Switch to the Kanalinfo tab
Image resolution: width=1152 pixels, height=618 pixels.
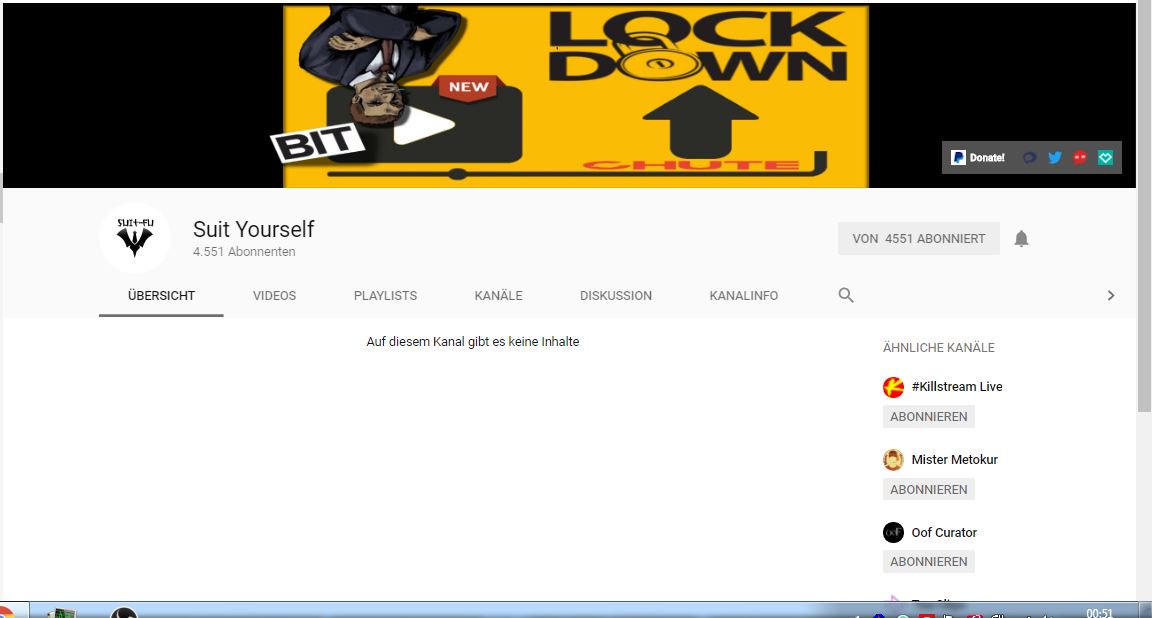click(x=744, y=295)
